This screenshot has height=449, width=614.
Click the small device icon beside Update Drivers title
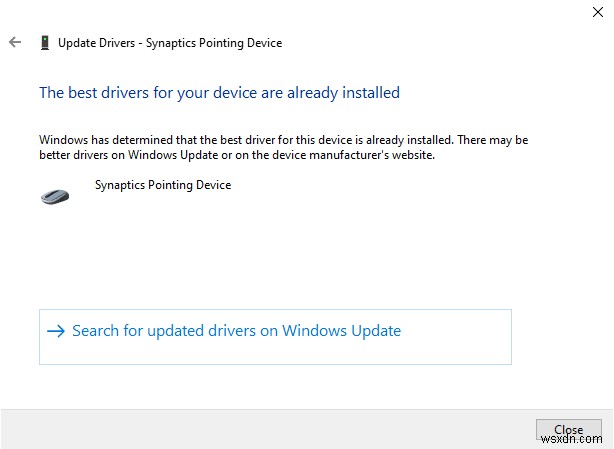point(44,43)
